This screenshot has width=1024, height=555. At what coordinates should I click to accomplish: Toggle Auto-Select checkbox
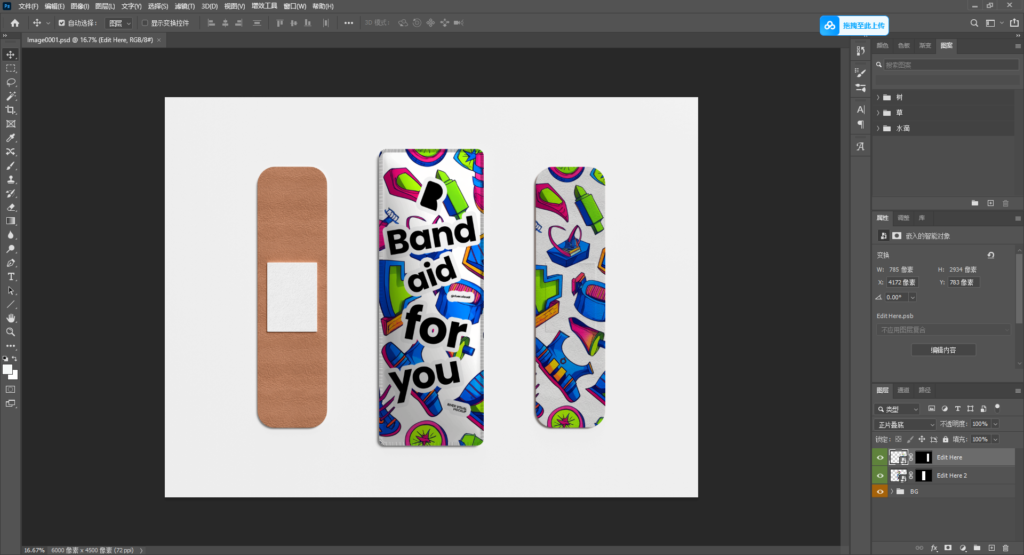62,23
